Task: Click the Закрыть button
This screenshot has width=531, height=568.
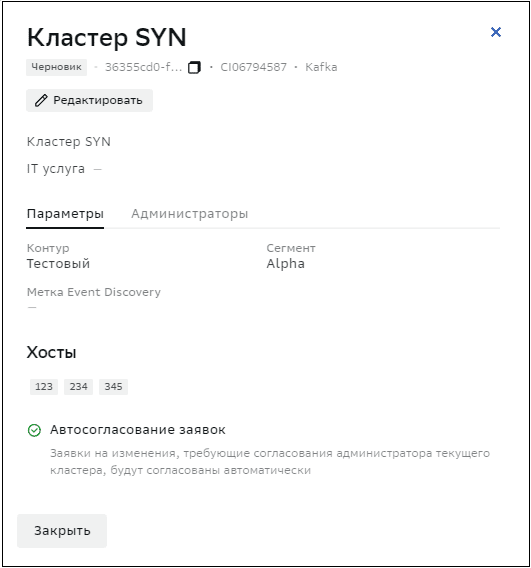Action: point(62,531)
